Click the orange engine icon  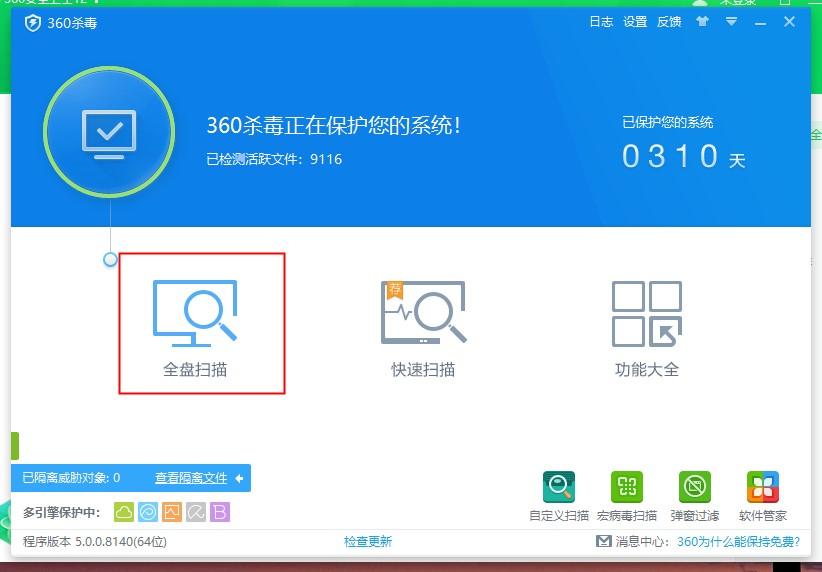tap(172, 512)
